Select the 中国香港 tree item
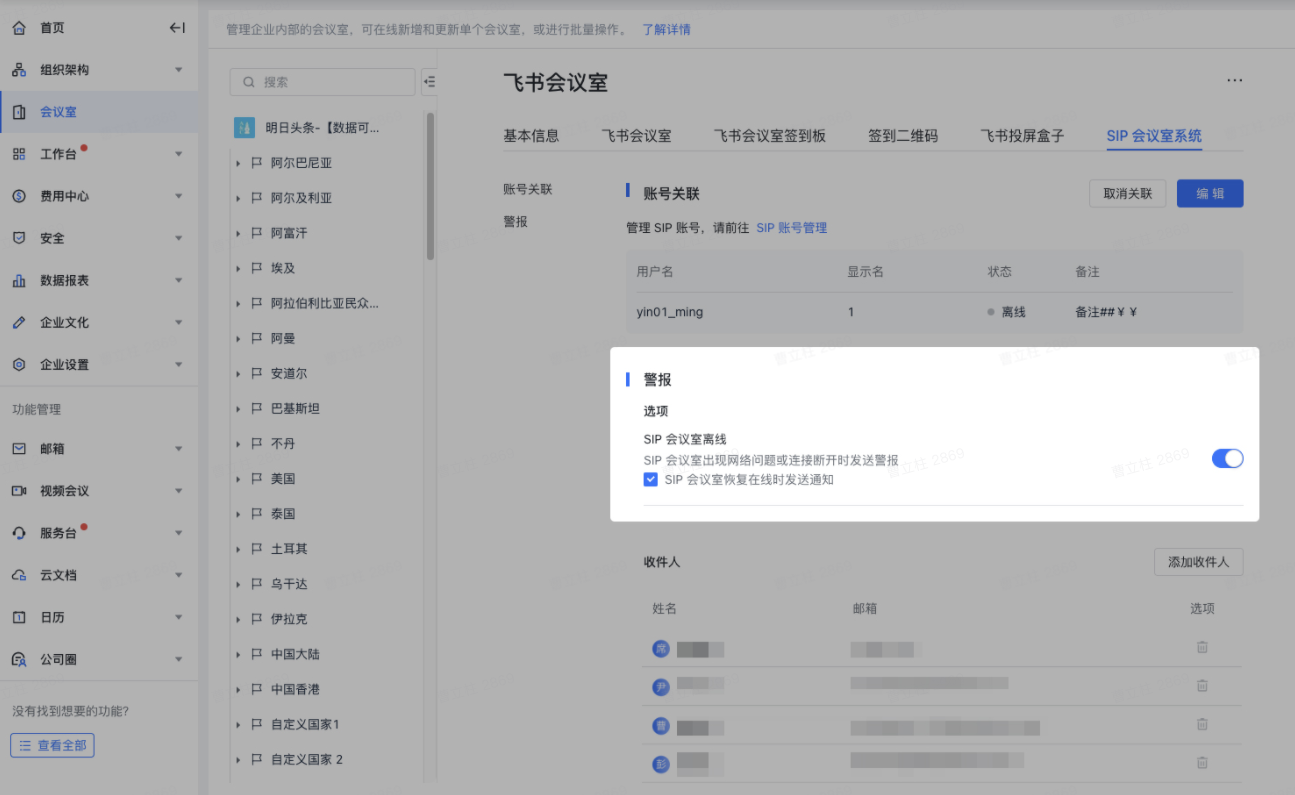This screenshot has height=795, width=1295. pos(295,689)
